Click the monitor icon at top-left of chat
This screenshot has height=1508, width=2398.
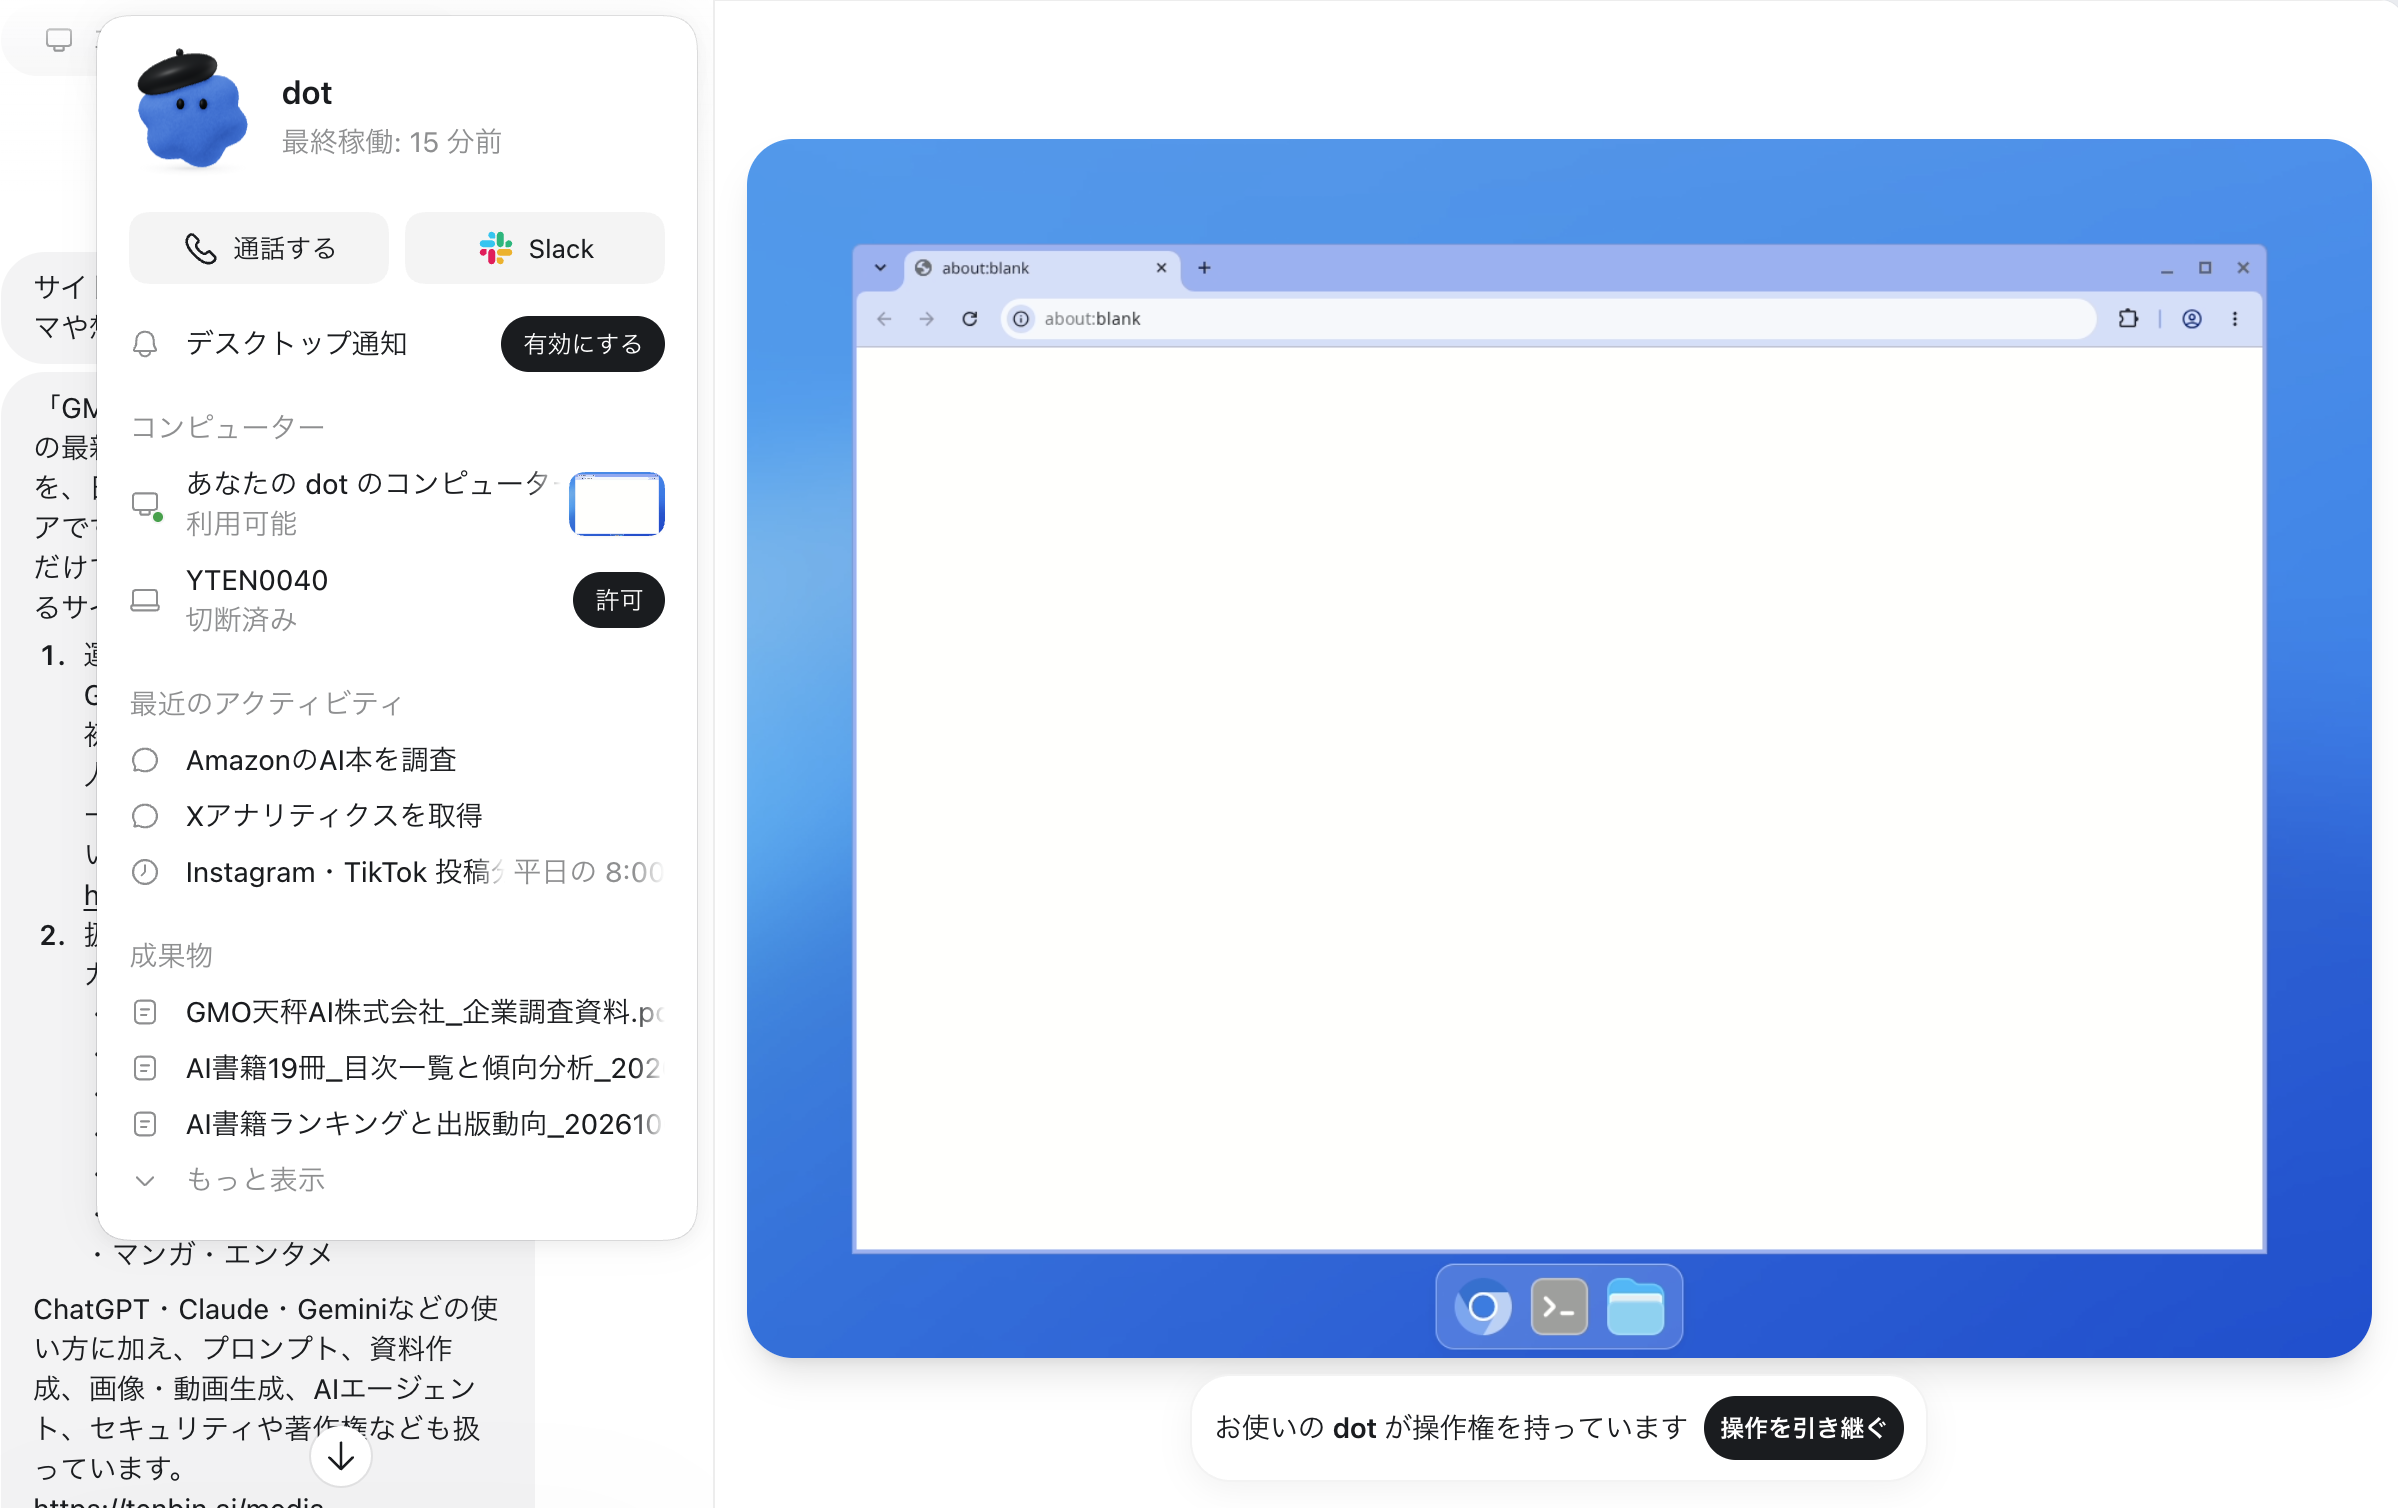coord(59,40)
